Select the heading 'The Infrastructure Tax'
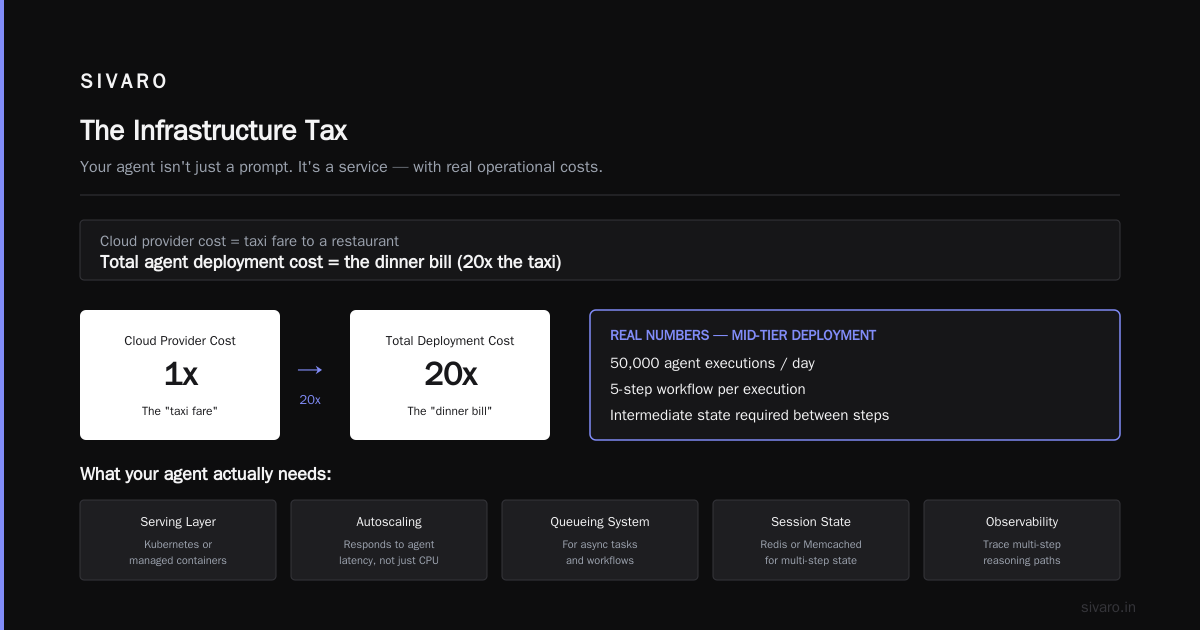1200x630 pixels. tap(214, 130)
